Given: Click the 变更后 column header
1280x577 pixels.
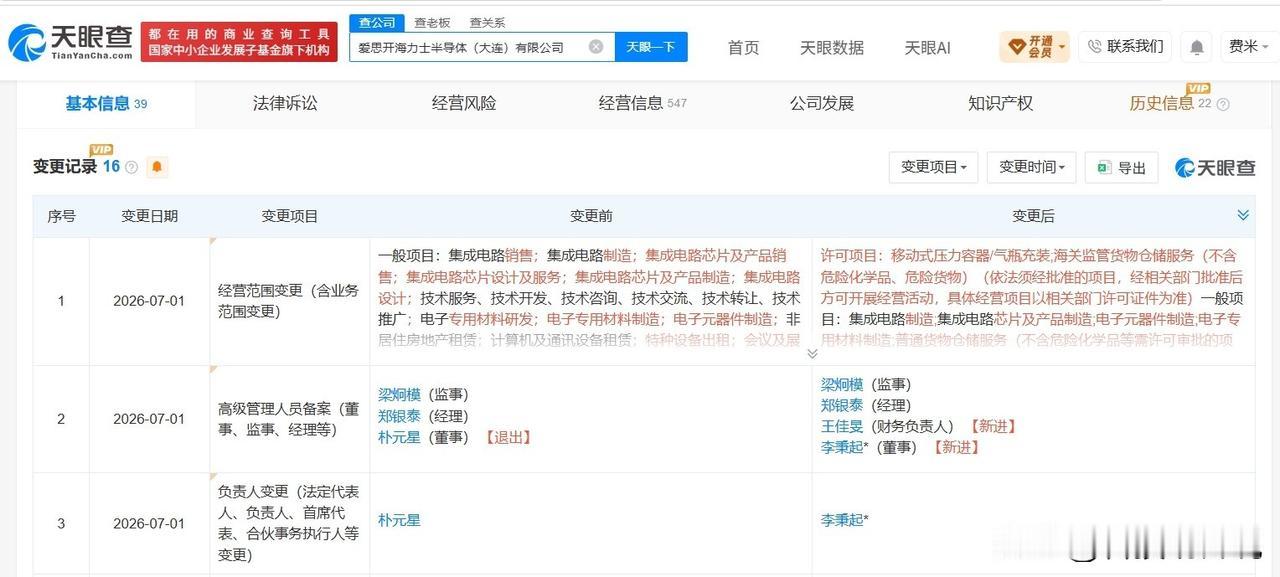Looking at the screenshot, I should [1033, 216].
